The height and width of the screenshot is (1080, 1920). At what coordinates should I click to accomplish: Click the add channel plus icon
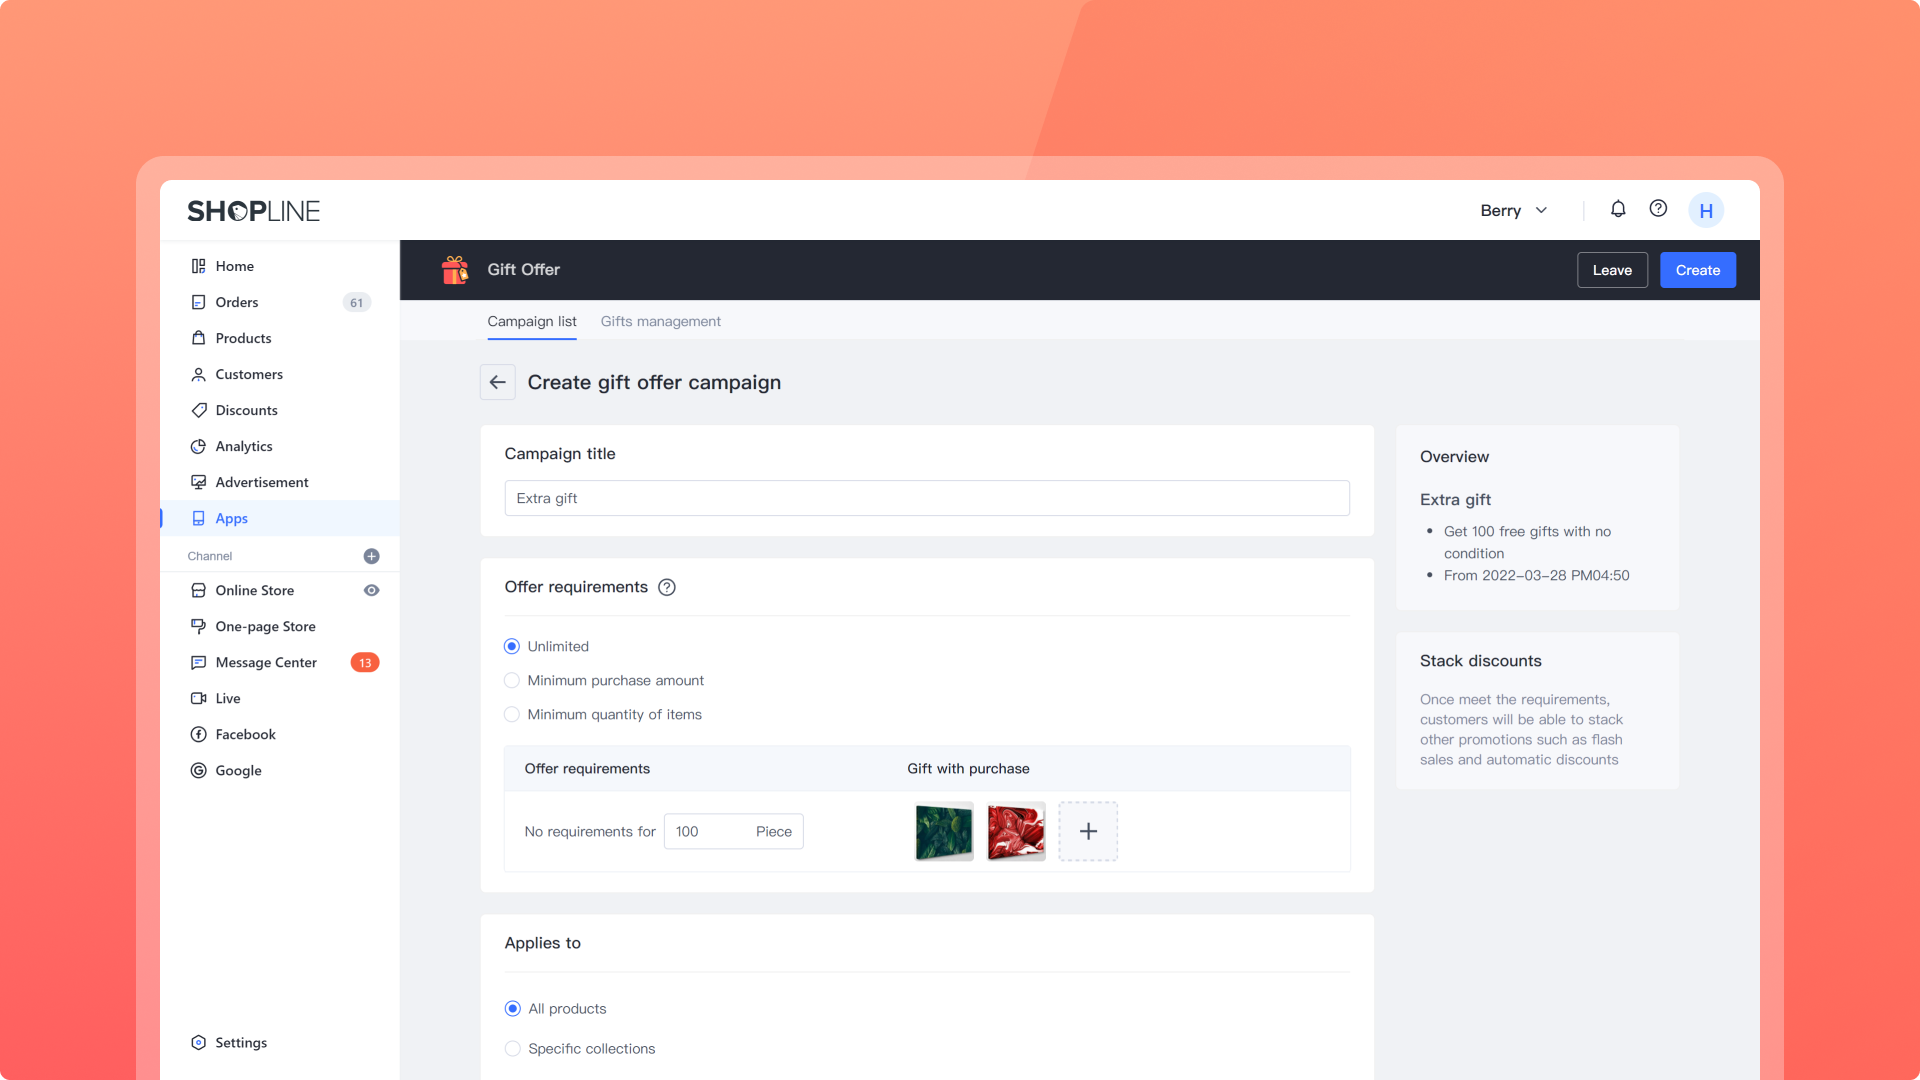point(371,556)
